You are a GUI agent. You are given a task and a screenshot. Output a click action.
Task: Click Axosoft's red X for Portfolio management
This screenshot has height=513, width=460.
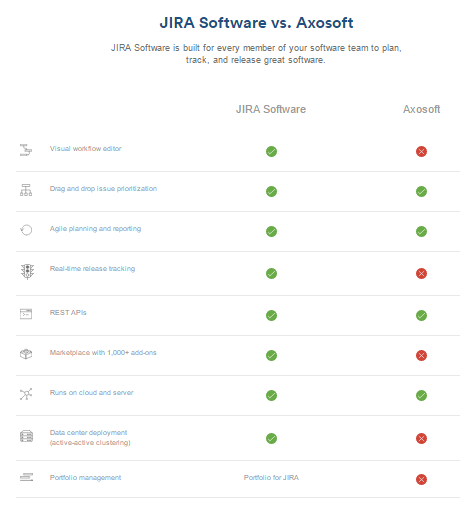(421, 479)
